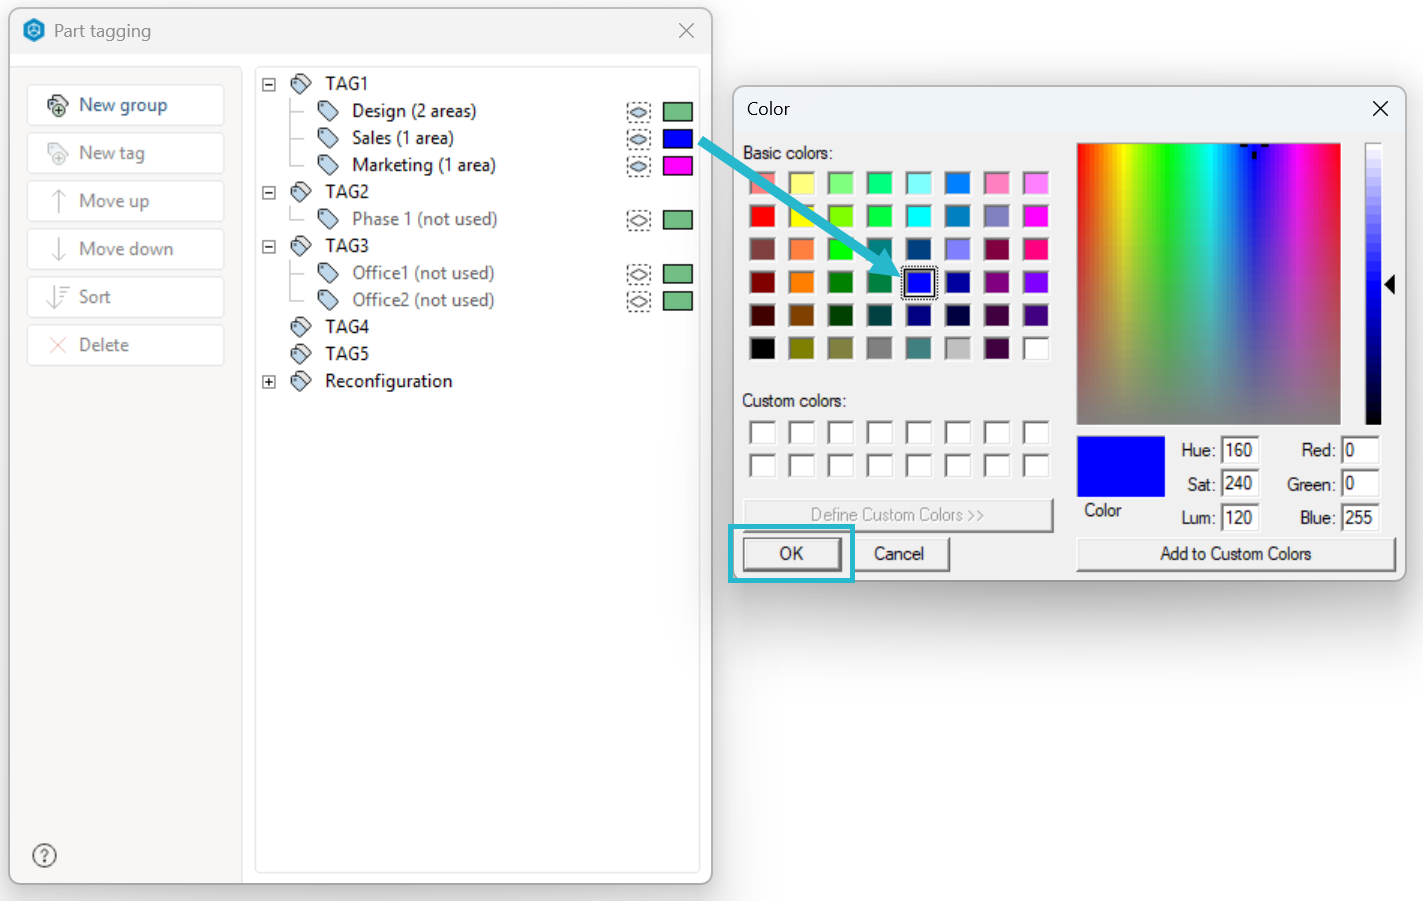Collapse the TAG2 group
The height and width of the screenshot is (901, 1423).
[x=269, y=193]
